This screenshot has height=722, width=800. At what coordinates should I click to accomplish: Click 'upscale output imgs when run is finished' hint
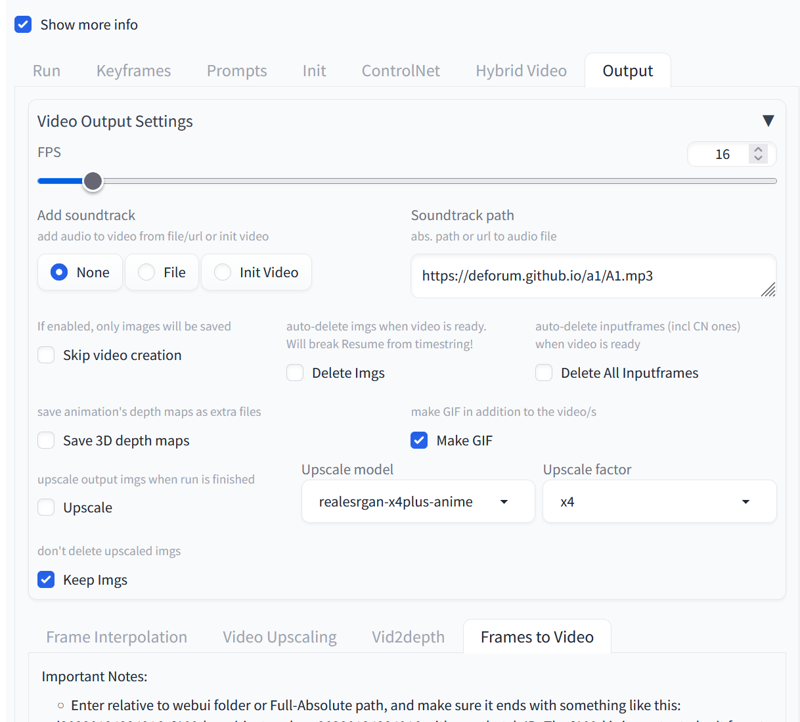[146, 479]
